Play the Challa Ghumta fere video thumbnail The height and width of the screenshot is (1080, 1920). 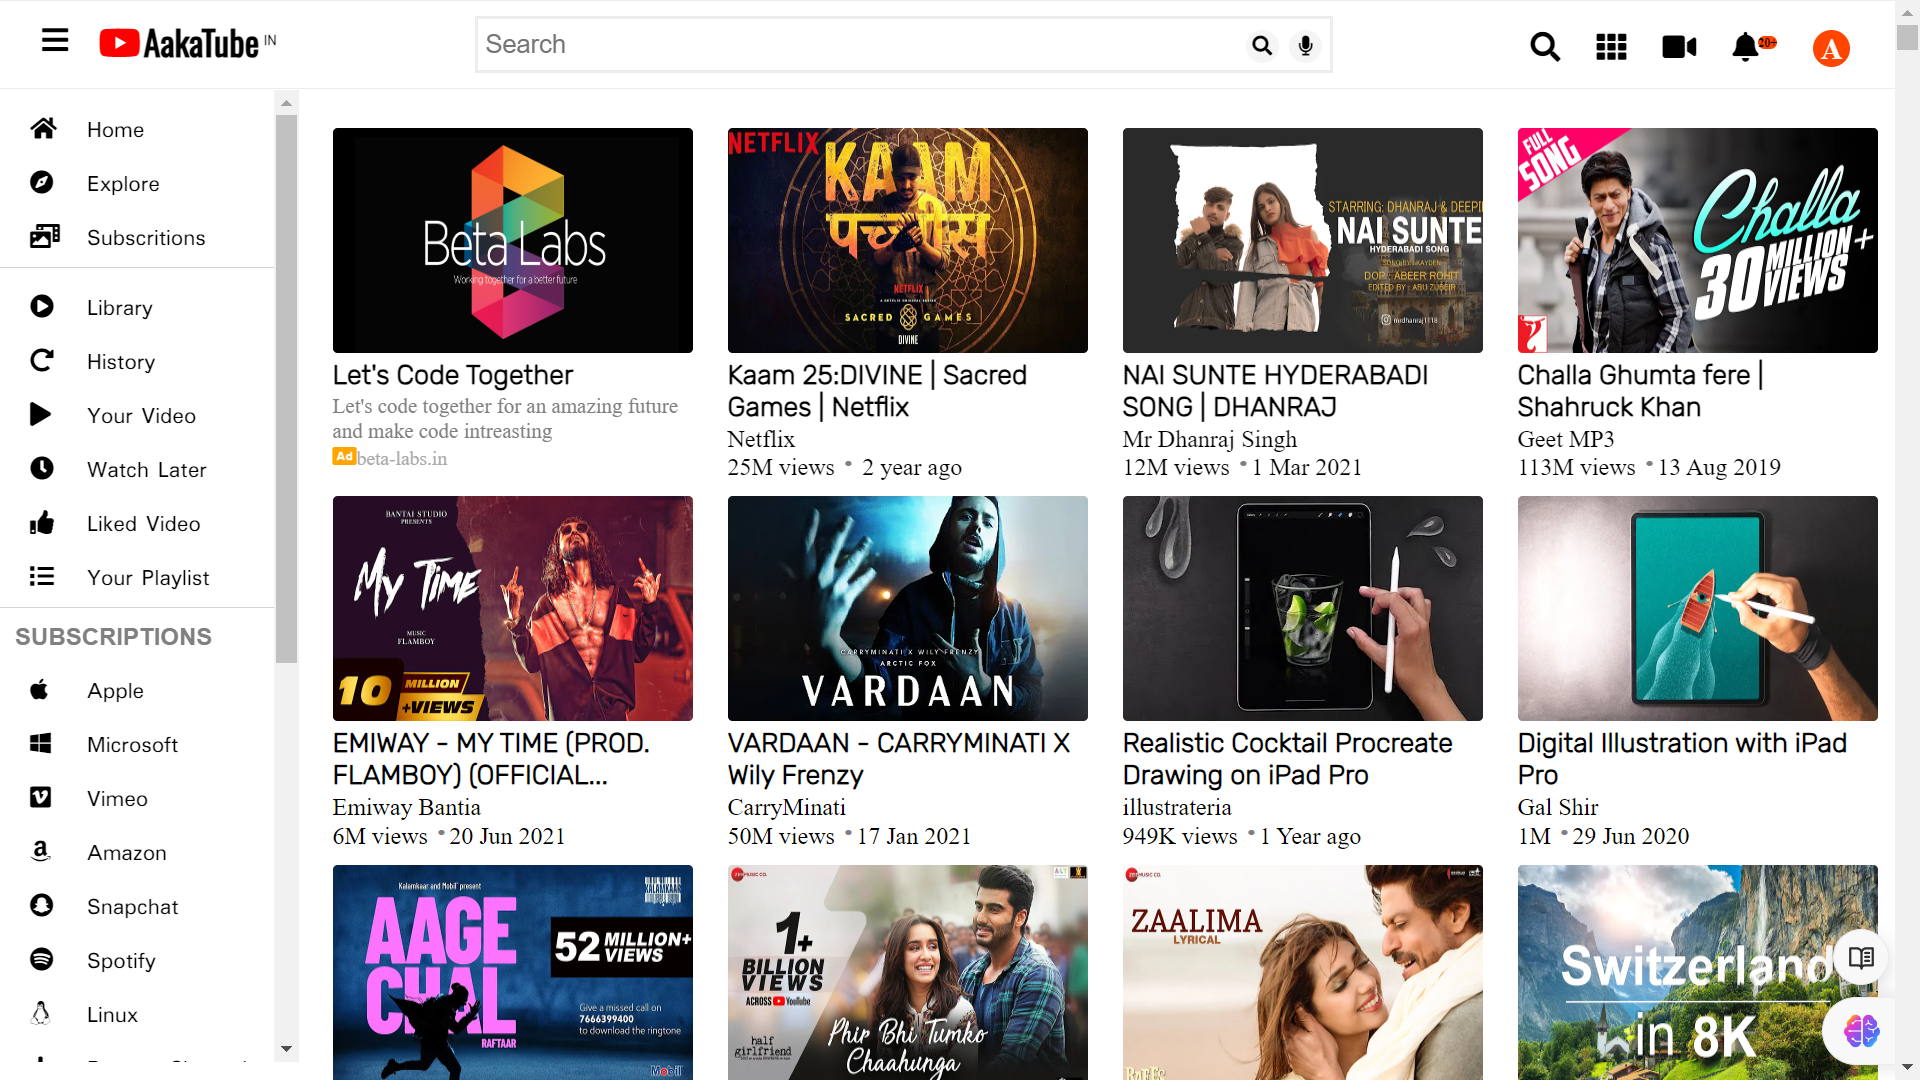tap(1697, 240)
